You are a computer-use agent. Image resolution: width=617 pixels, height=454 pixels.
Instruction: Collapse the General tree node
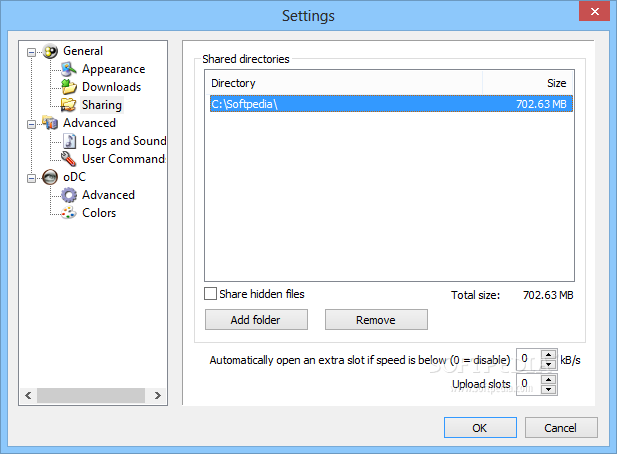pos(31,52)
